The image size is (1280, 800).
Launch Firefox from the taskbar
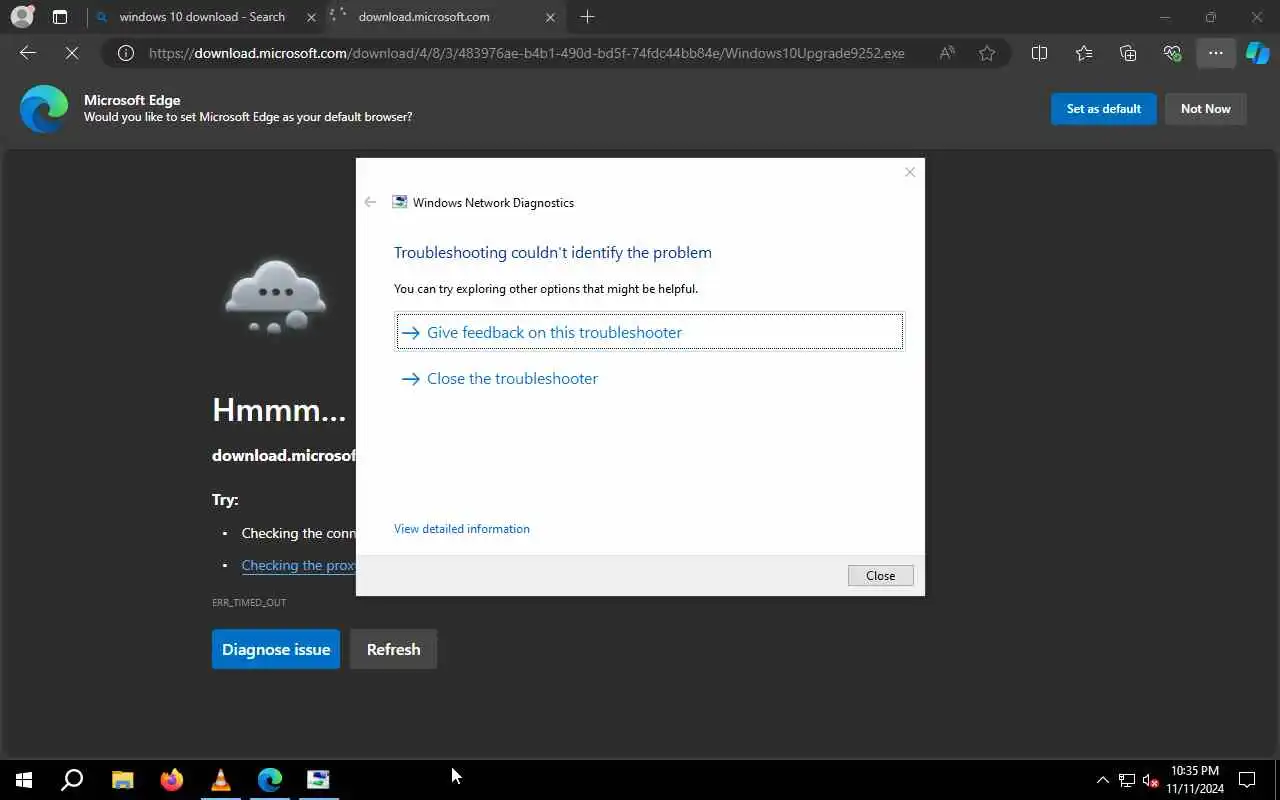[172, 780]
